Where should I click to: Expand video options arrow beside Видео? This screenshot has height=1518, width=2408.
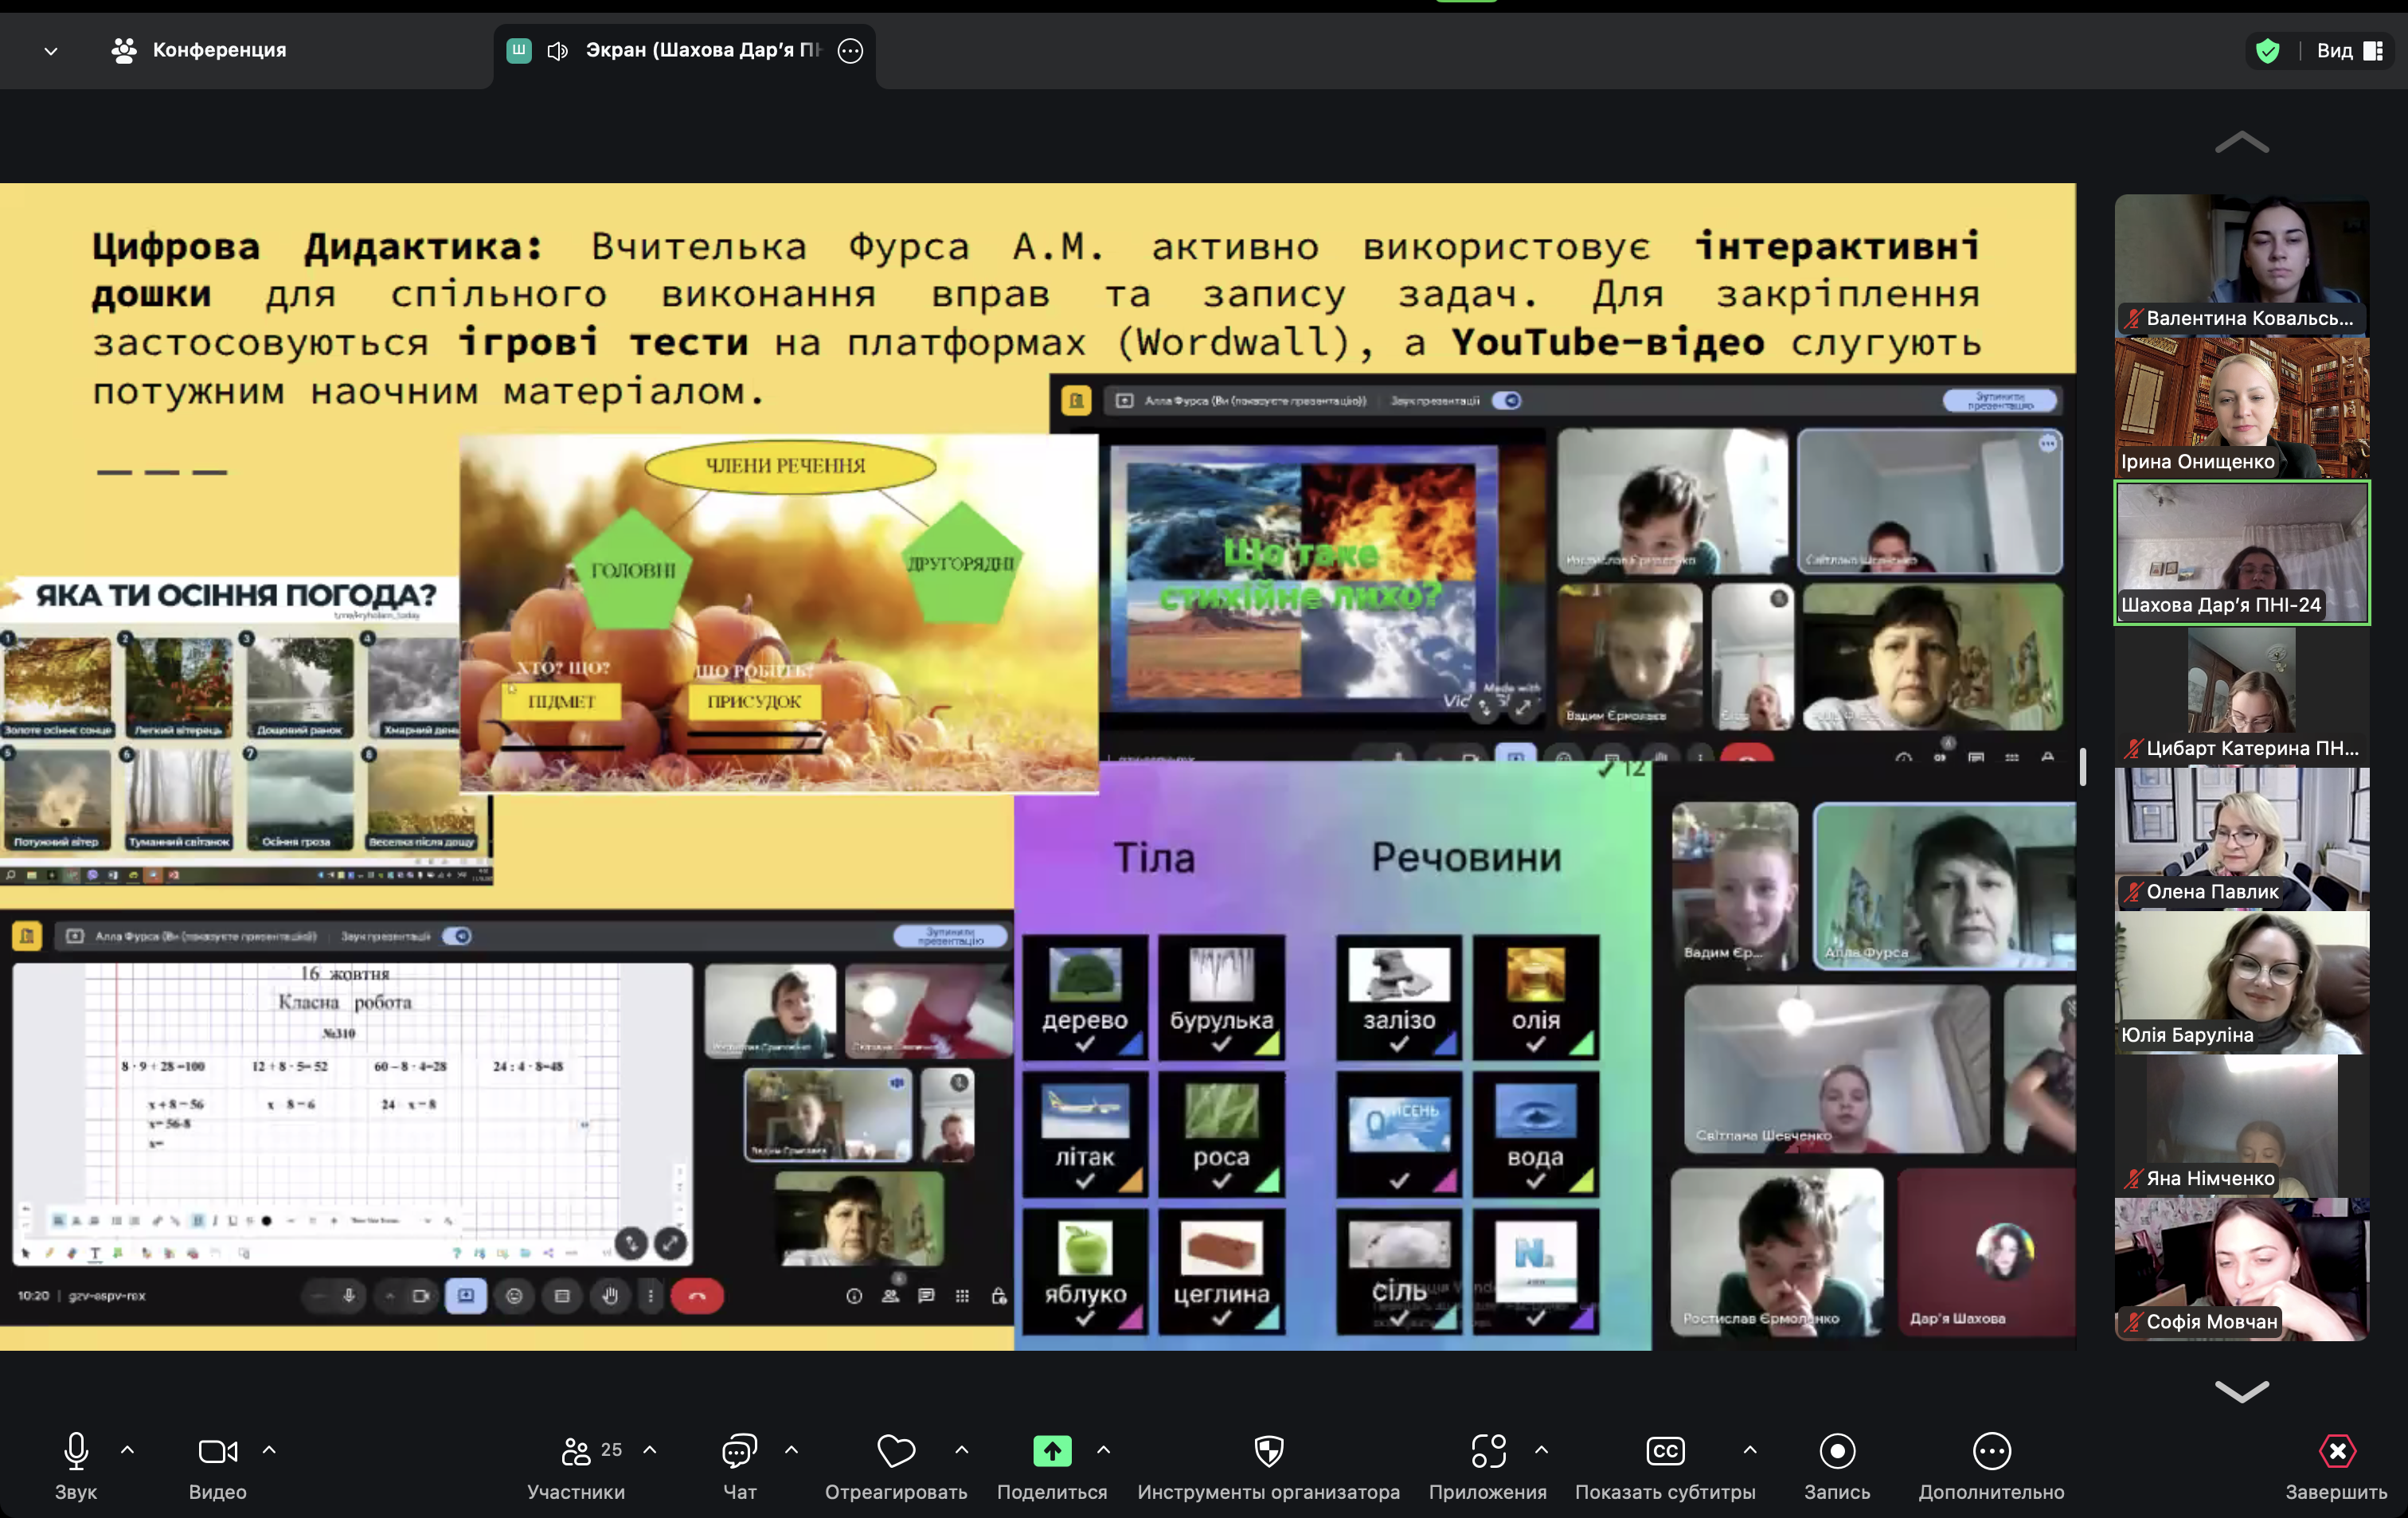point(269,1449)
